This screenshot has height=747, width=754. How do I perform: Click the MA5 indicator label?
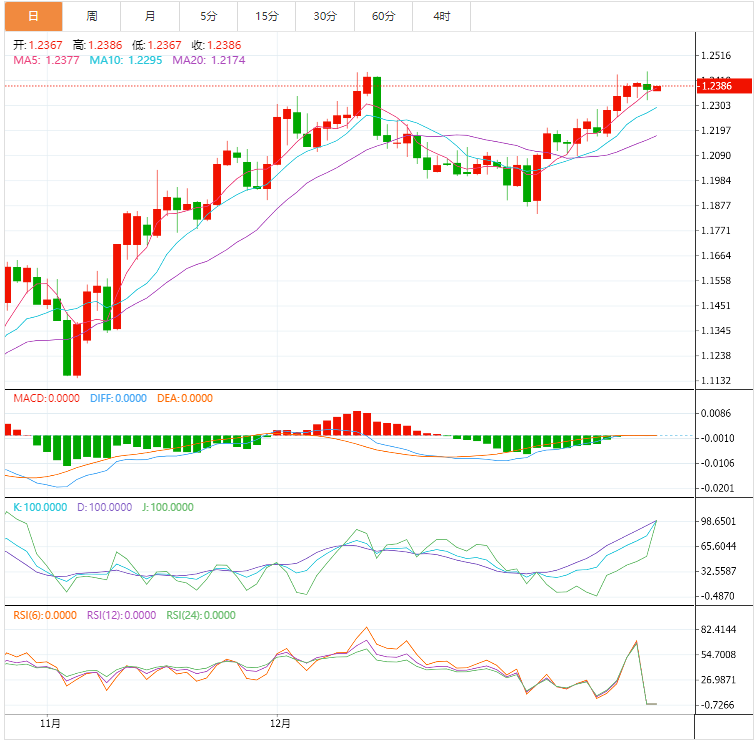pos(46,61)
